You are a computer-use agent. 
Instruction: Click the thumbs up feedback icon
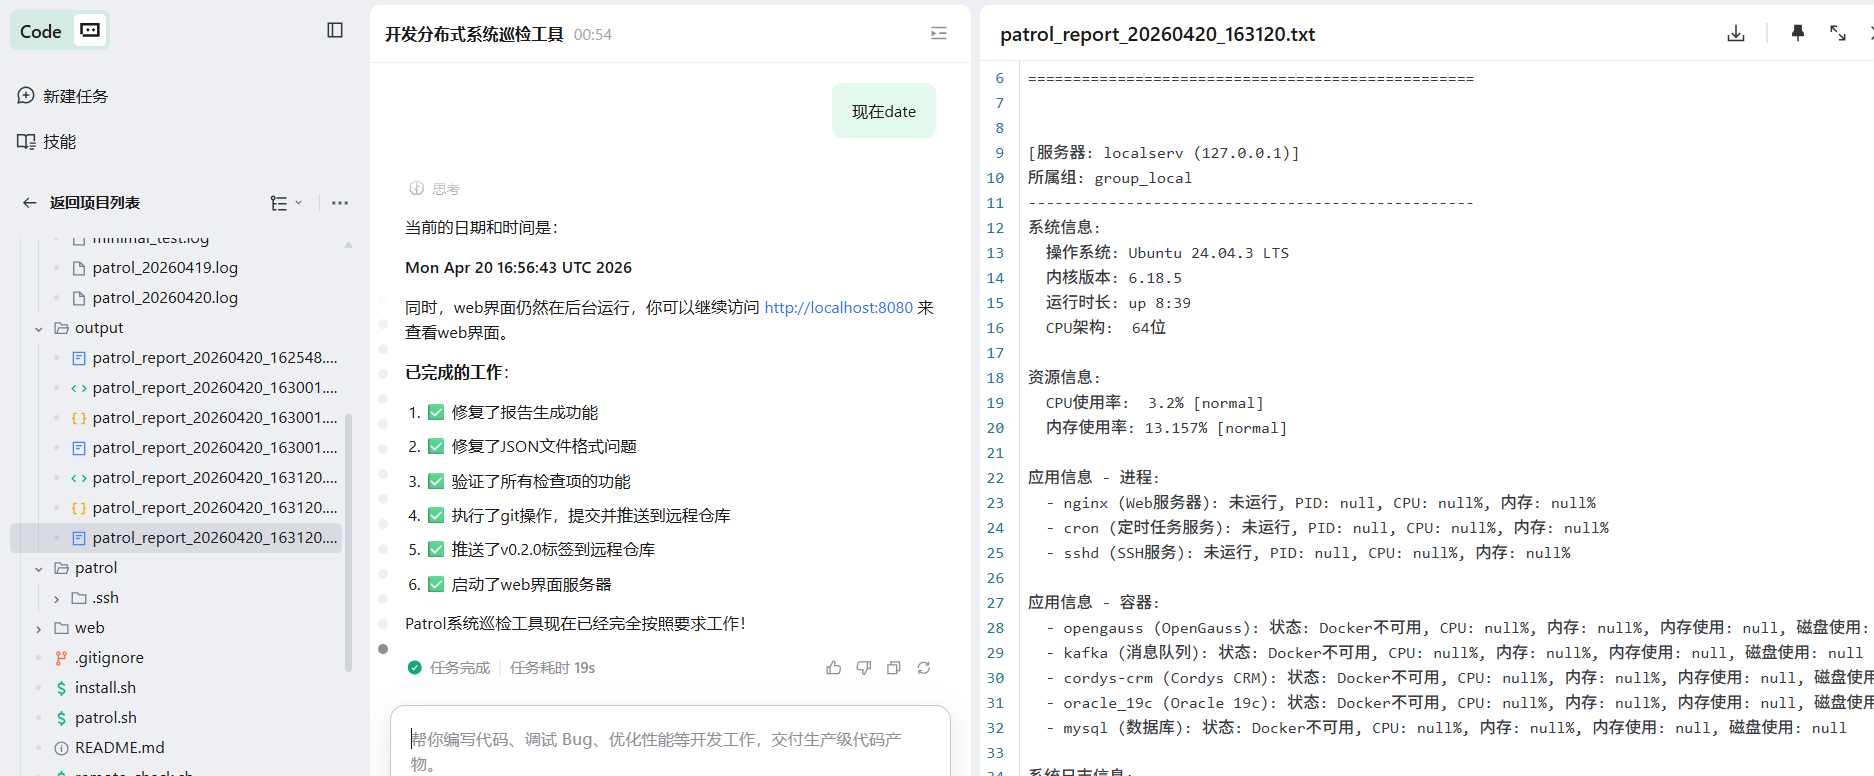pyautogui.click(x=834, y=668)
